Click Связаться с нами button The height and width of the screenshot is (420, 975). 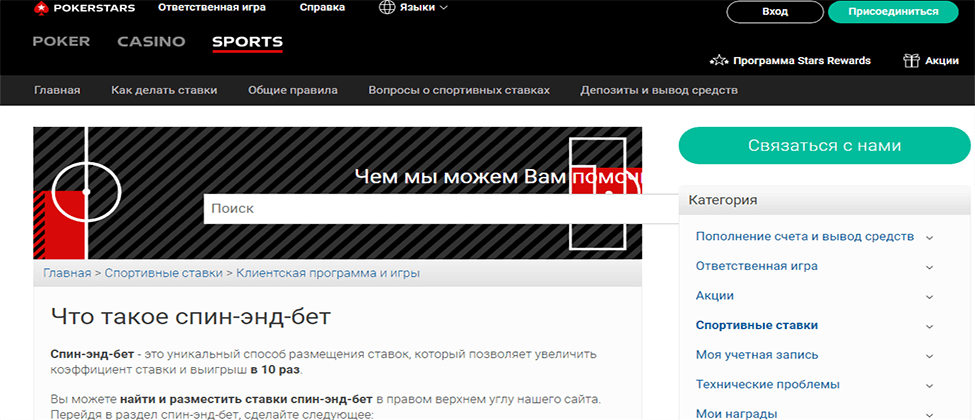coord(825,146)
